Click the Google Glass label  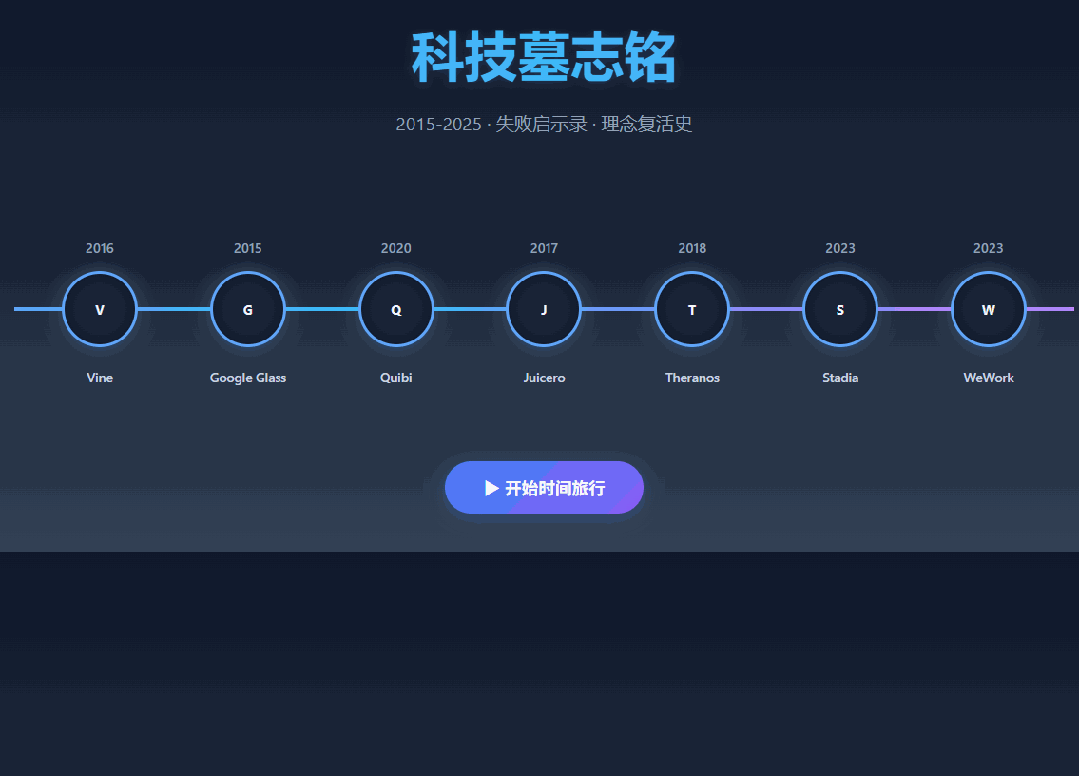(x=248, y=378)
